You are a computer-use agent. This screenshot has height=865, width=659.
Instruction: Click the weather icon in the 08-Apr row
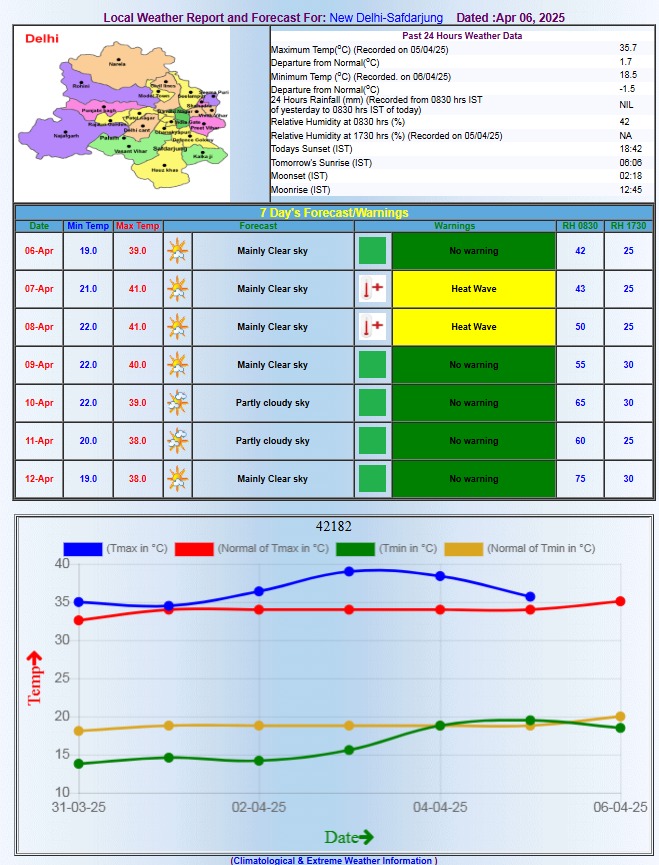pyautogui.click(x=178, y=327)
